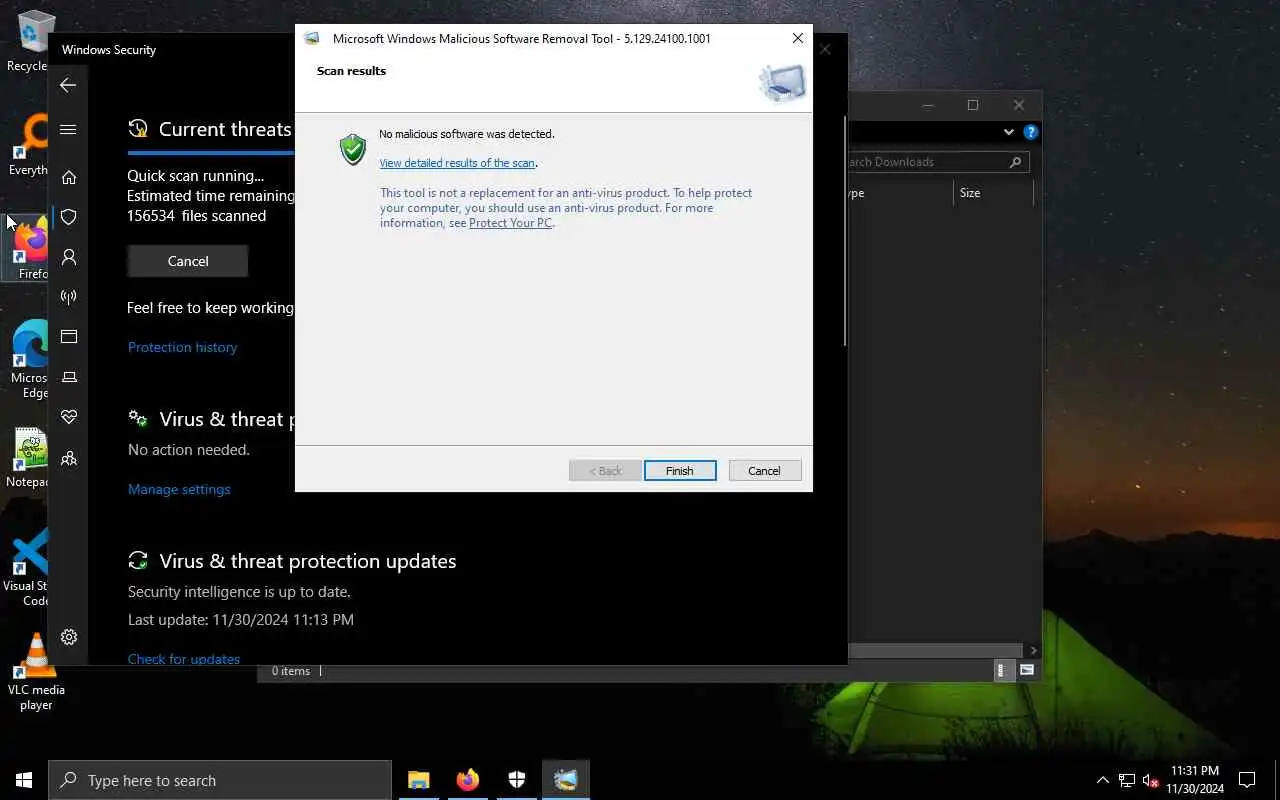Open Device security sidebar icon
Image resolution: width=1280 pixels, height=800 pixels.
69,377
